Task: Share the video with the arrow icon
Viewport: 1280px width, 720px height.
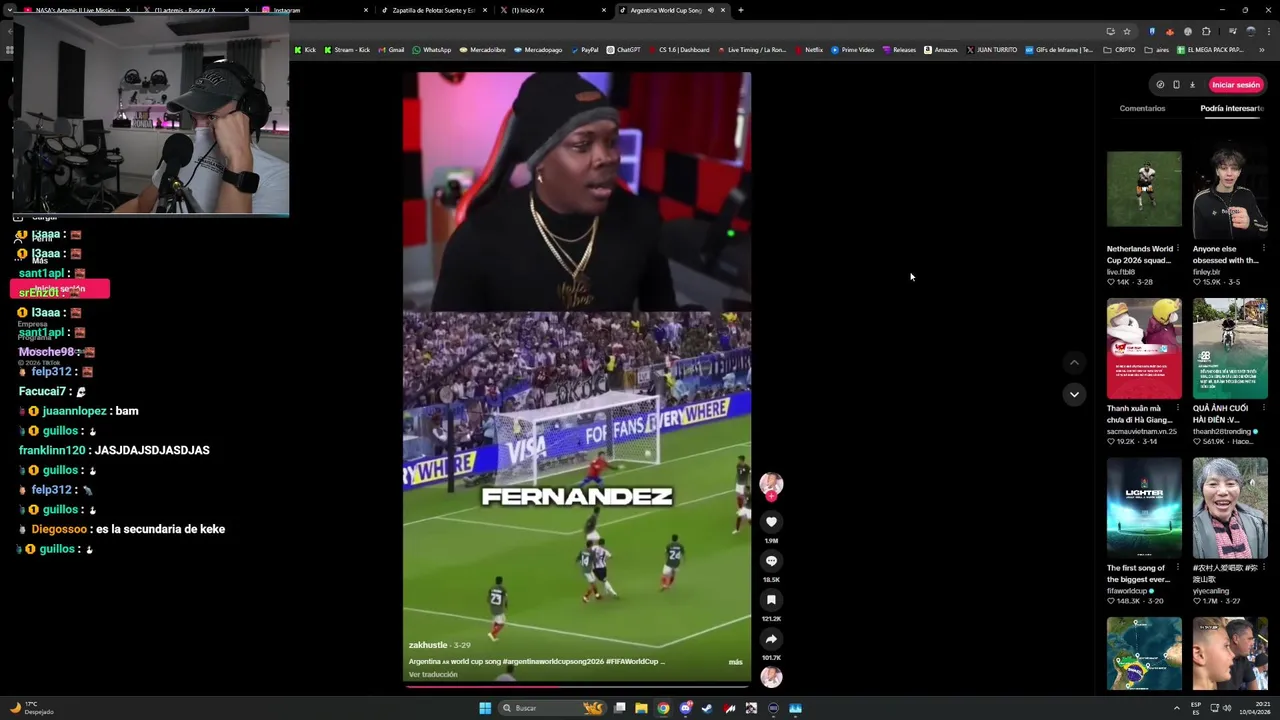Action: pos(771,639)
